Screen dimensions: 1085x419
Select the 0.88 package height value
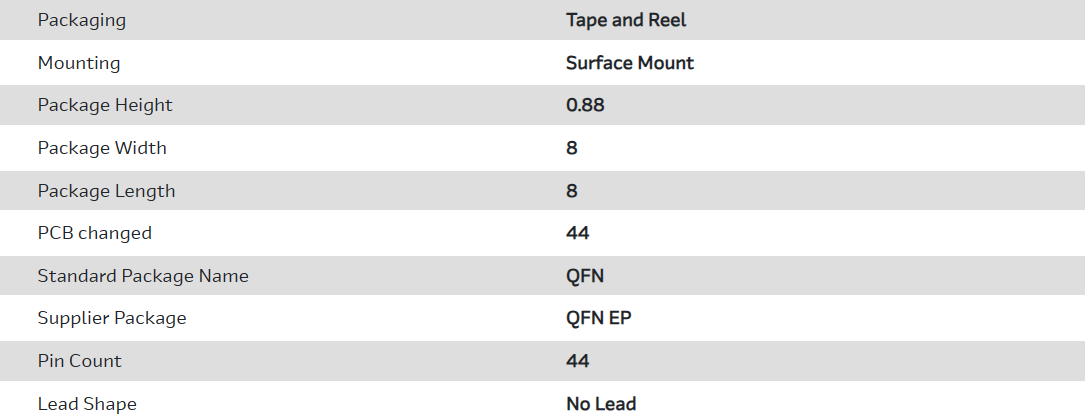pyautogui.click(x=585, y=105)
